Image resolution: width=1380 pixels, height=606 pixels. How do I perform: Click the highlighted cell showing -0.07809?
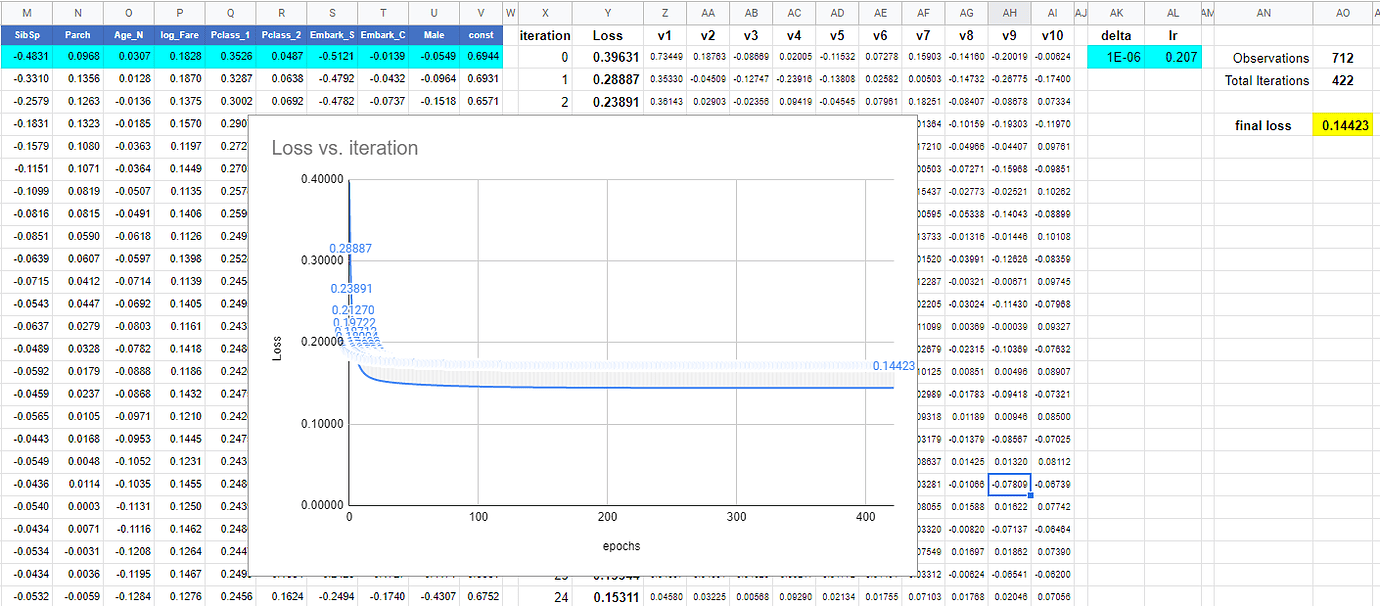tap(1008, 485)
